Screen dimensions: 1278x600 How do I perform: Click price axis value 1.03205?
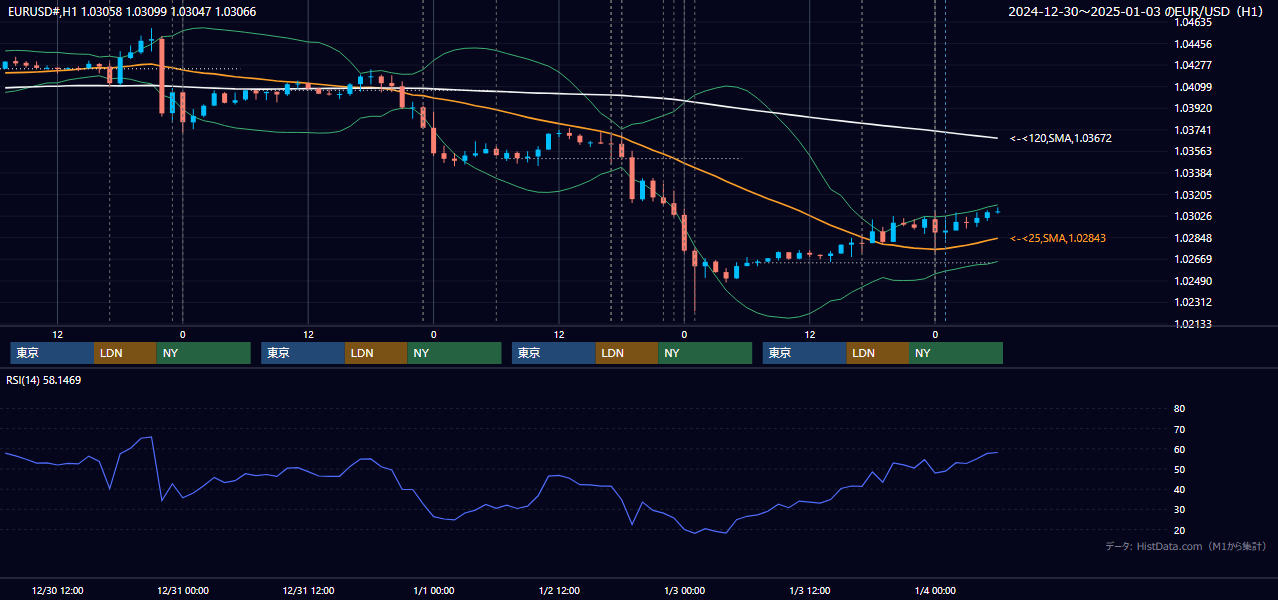coord(1192,195)
